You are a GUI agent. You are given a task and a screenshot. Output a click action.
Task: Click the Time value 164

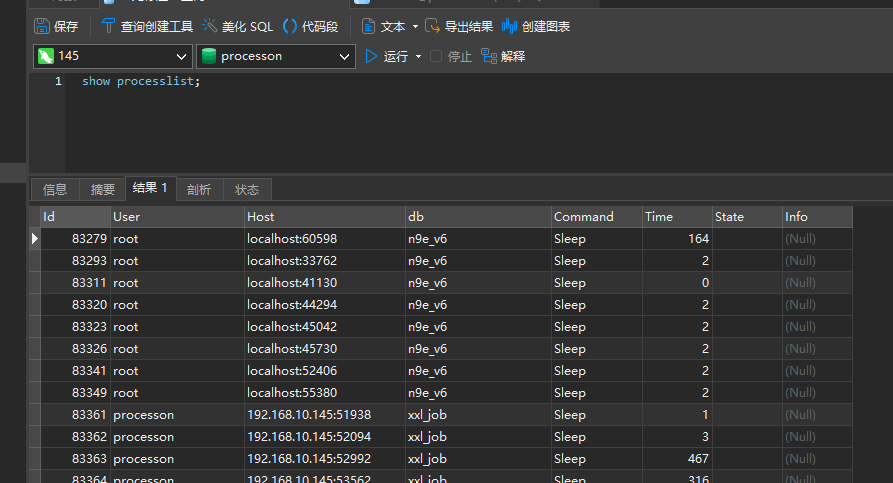point(677,239)
